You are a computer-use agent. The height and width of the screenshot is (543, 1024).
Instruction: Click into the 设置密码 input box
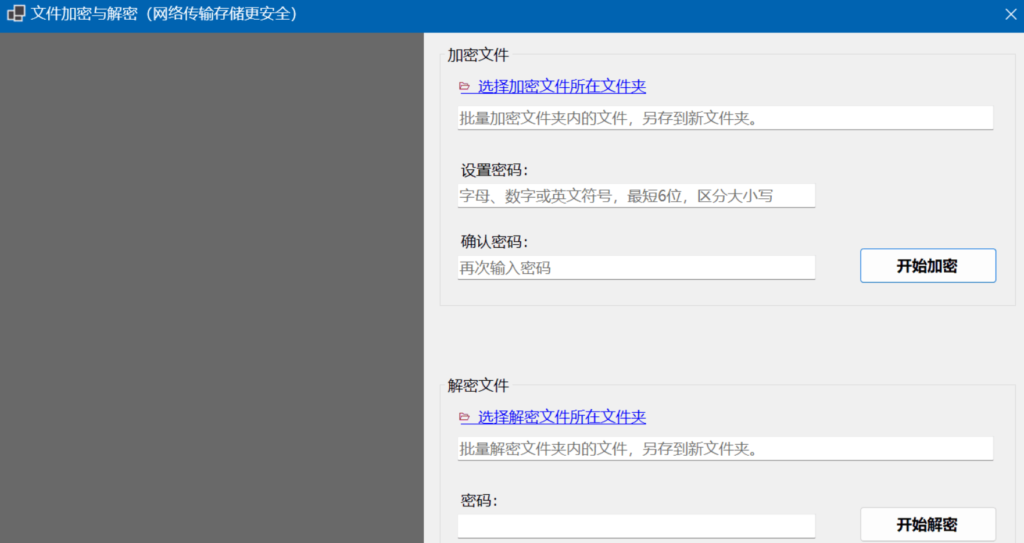[636, 196]
